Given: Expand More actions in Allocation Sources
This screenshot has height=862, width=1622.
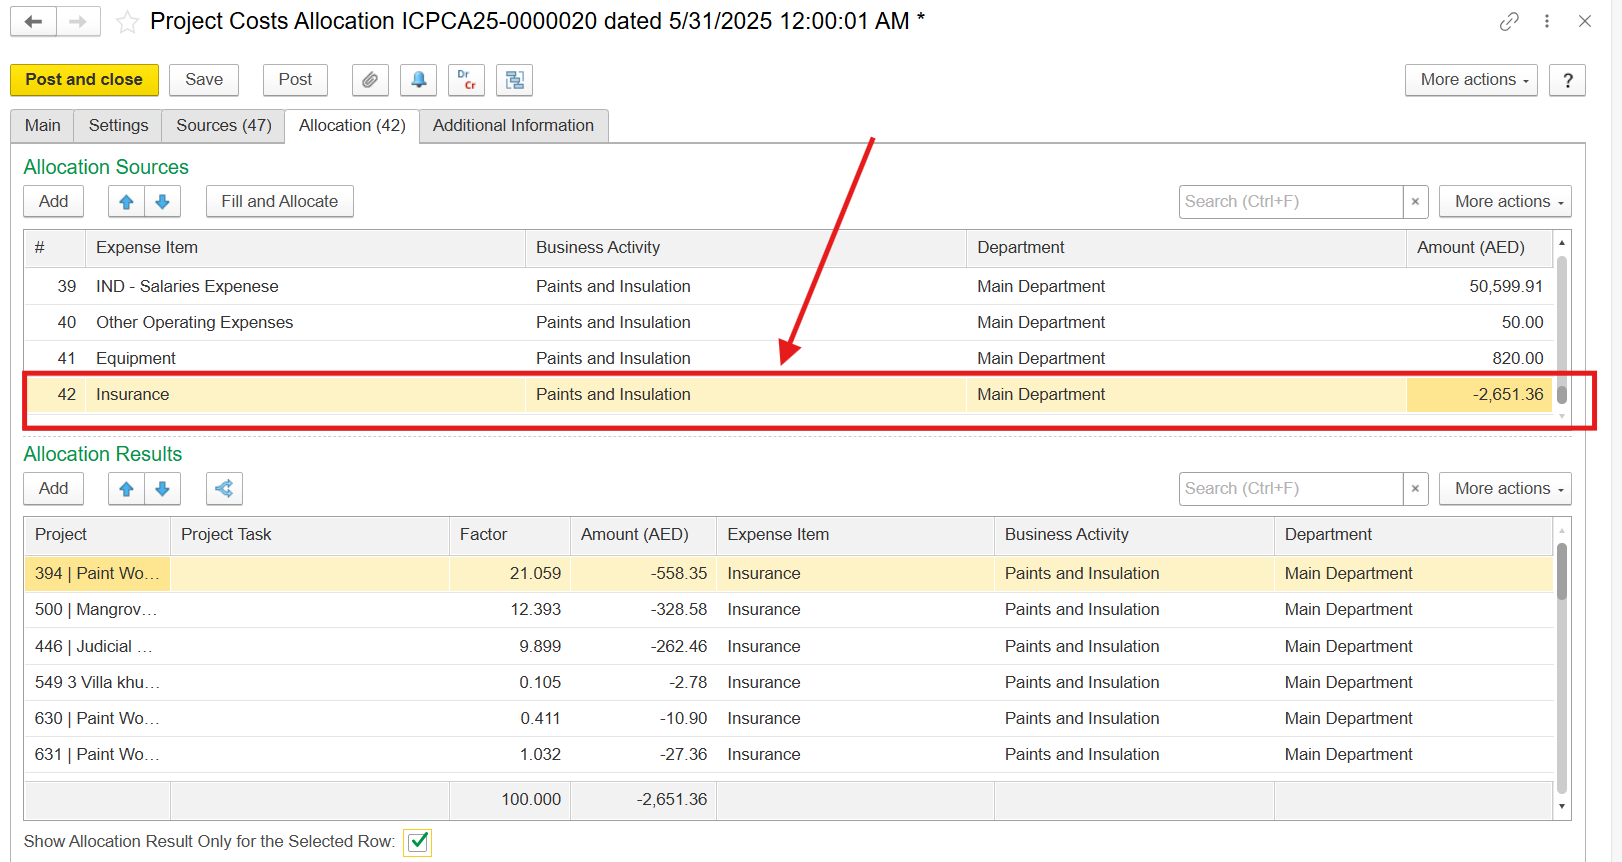Looking at the screenshot, I should point(1504,202).
